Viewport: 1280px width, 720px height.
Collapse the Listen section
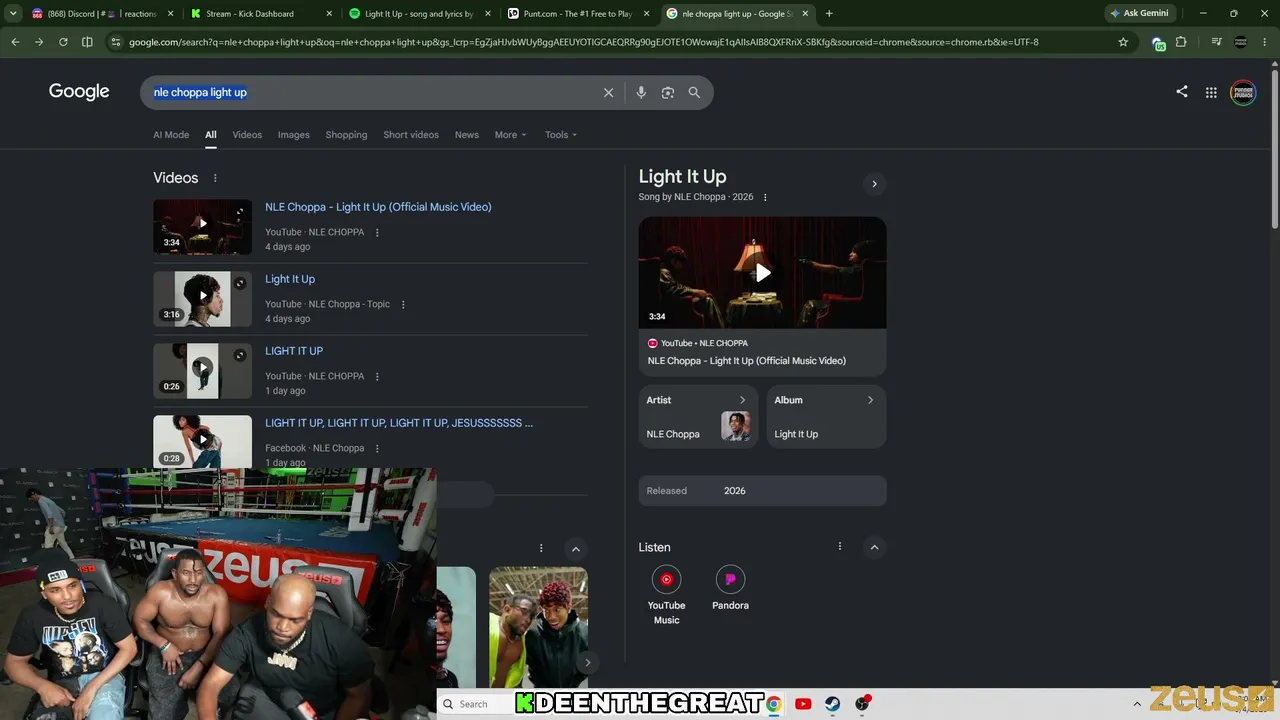[x=874, y=547]
